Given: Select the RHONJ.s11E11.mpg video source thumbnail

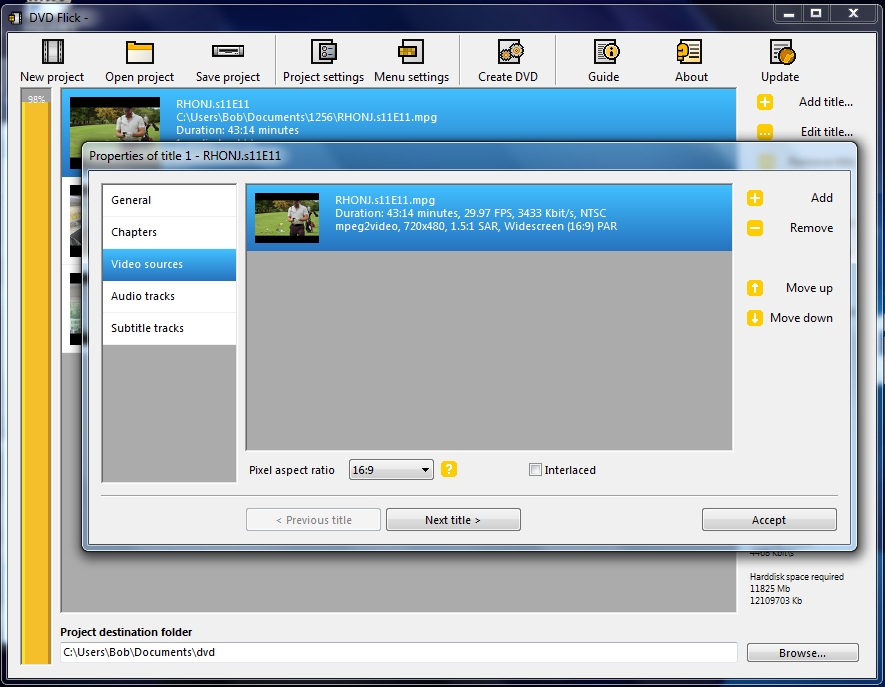Looking at the screenshot, I should [x=287, y=218].
